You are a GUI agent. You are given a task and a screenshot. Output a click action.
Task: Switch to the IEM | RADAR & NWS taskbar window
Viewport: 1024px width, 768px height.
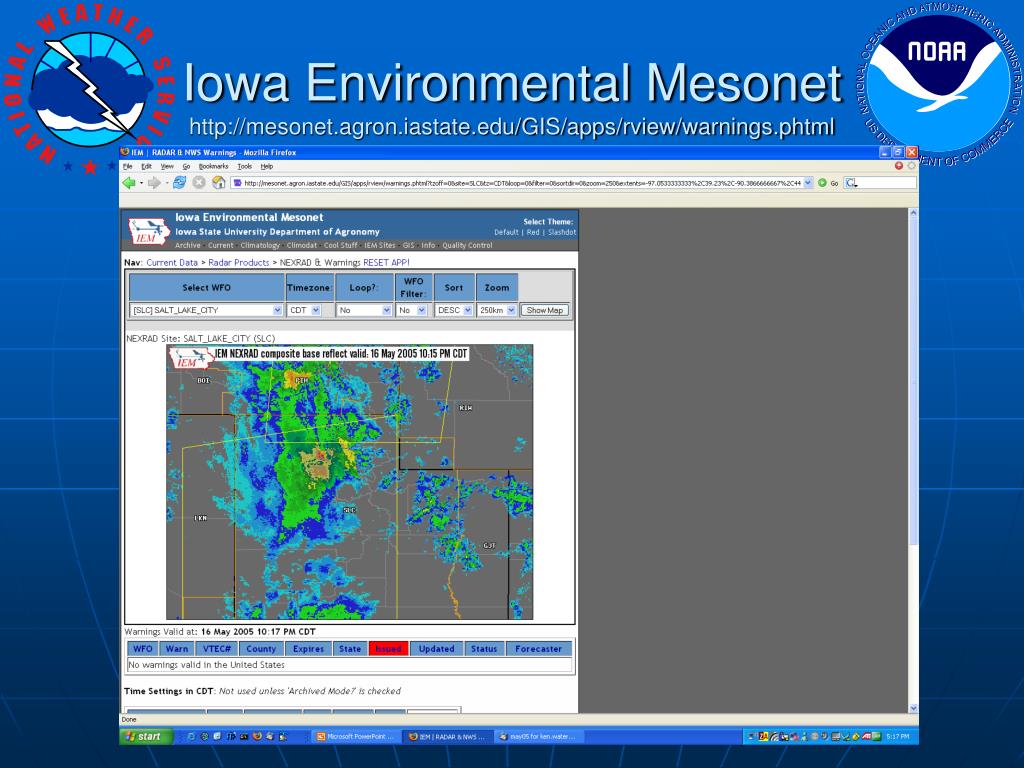pyautogui.click(x=447, y=737)
